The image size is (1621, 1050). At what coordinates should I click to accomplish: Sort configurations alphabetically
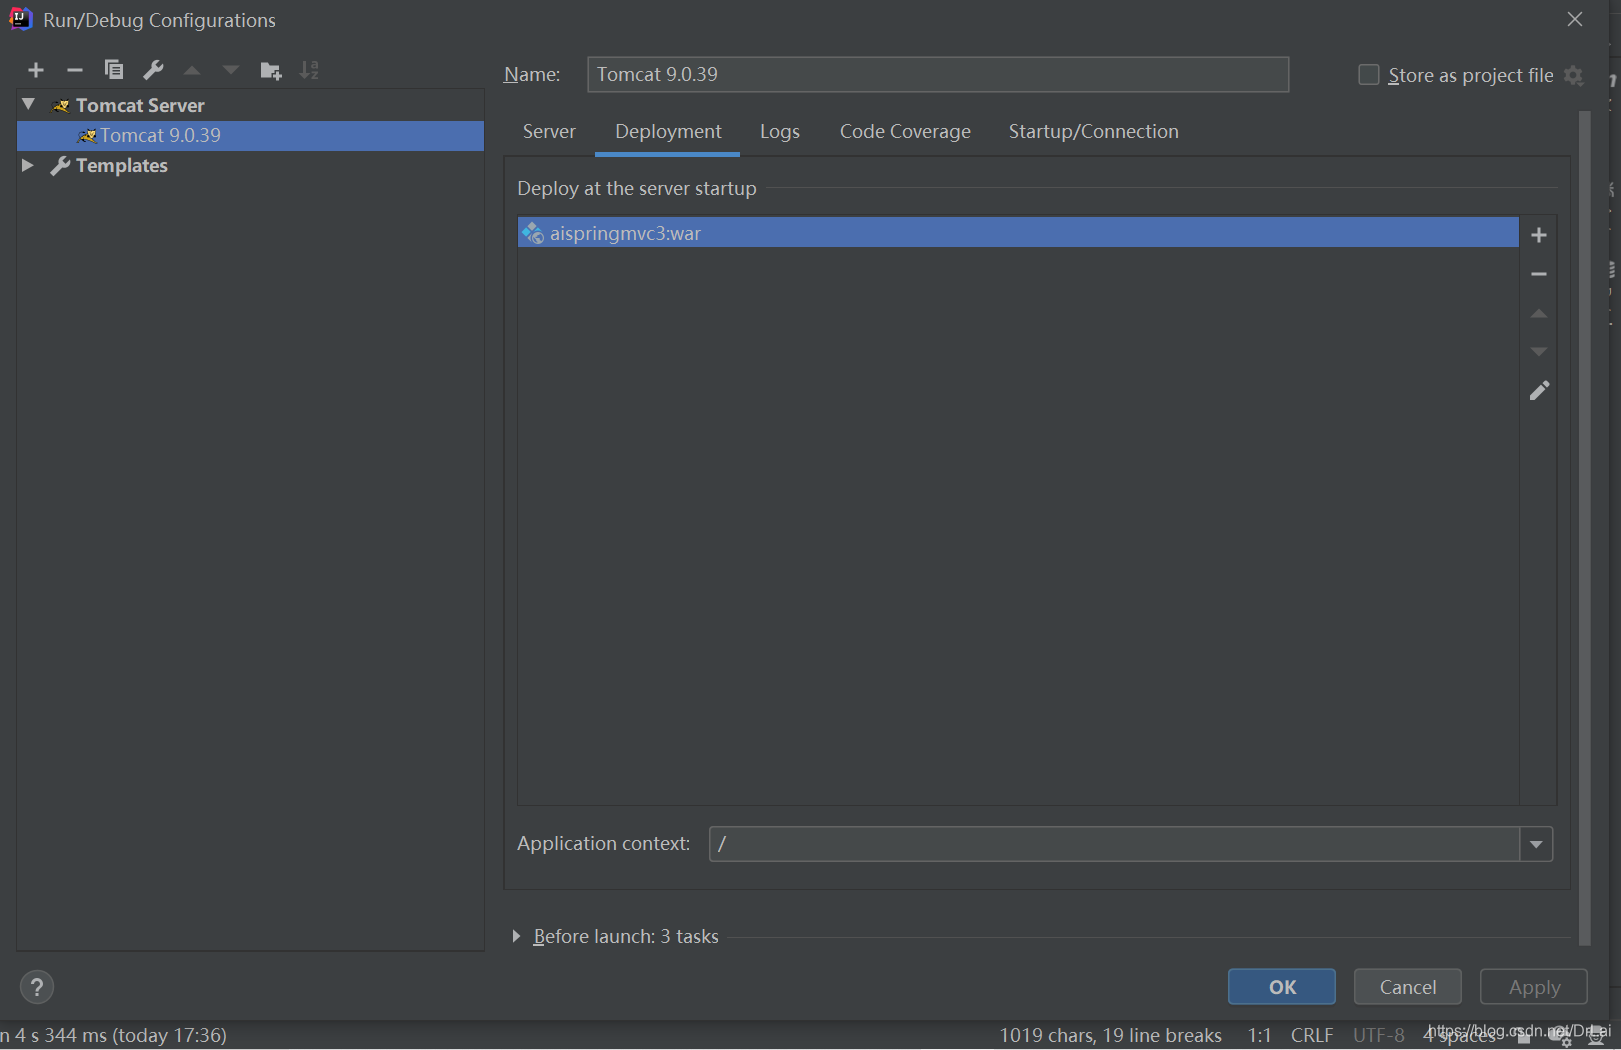(x=309, y=70)
